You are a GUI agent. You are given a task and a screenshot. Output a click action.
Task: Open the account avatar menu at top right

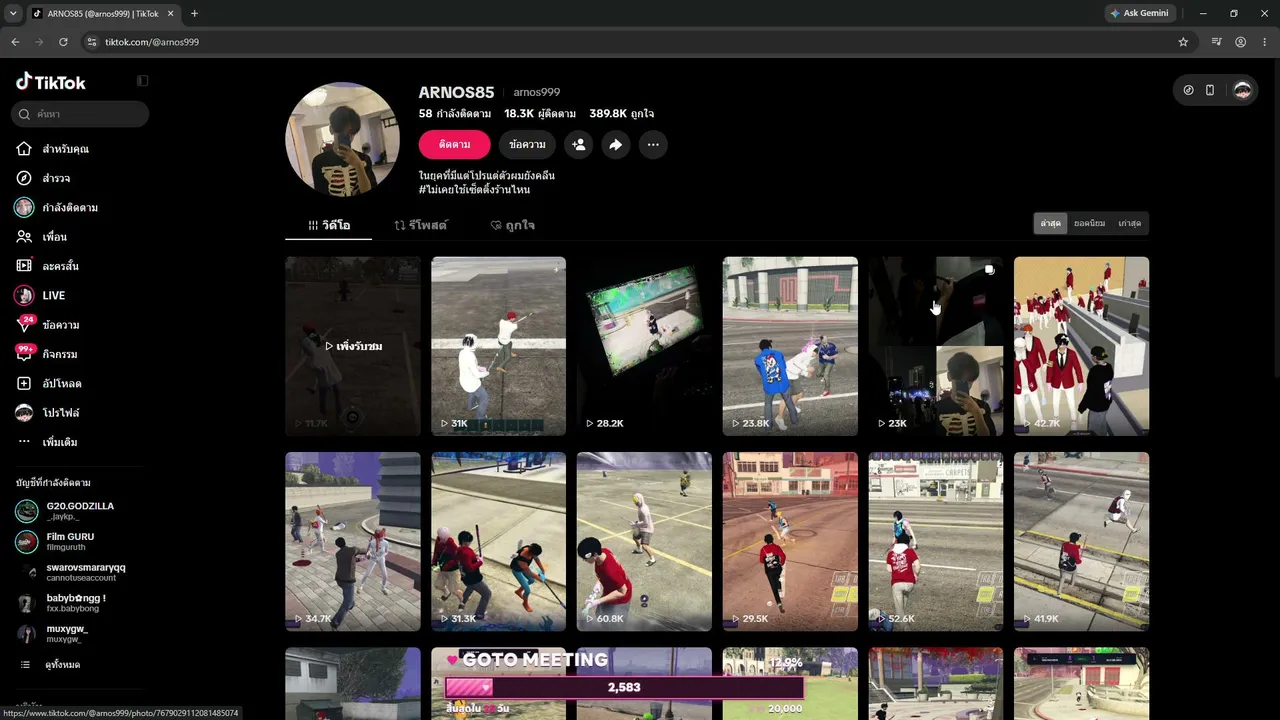tap(1242, 90)
